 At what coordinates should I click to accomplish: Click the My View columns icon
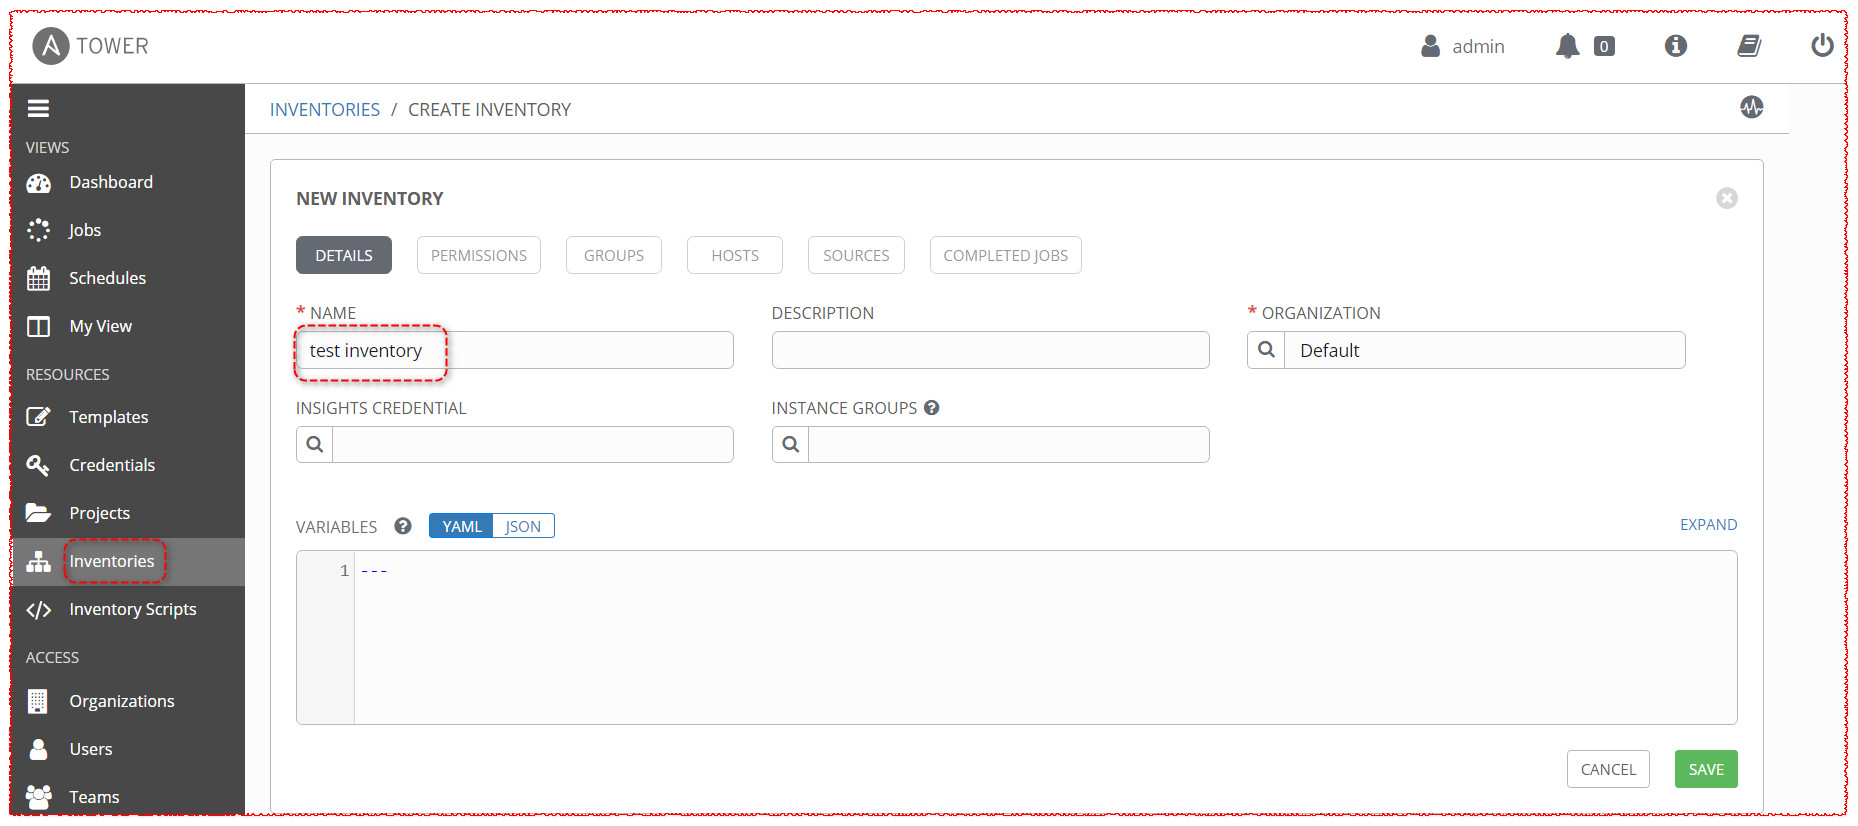pos(38,326)
